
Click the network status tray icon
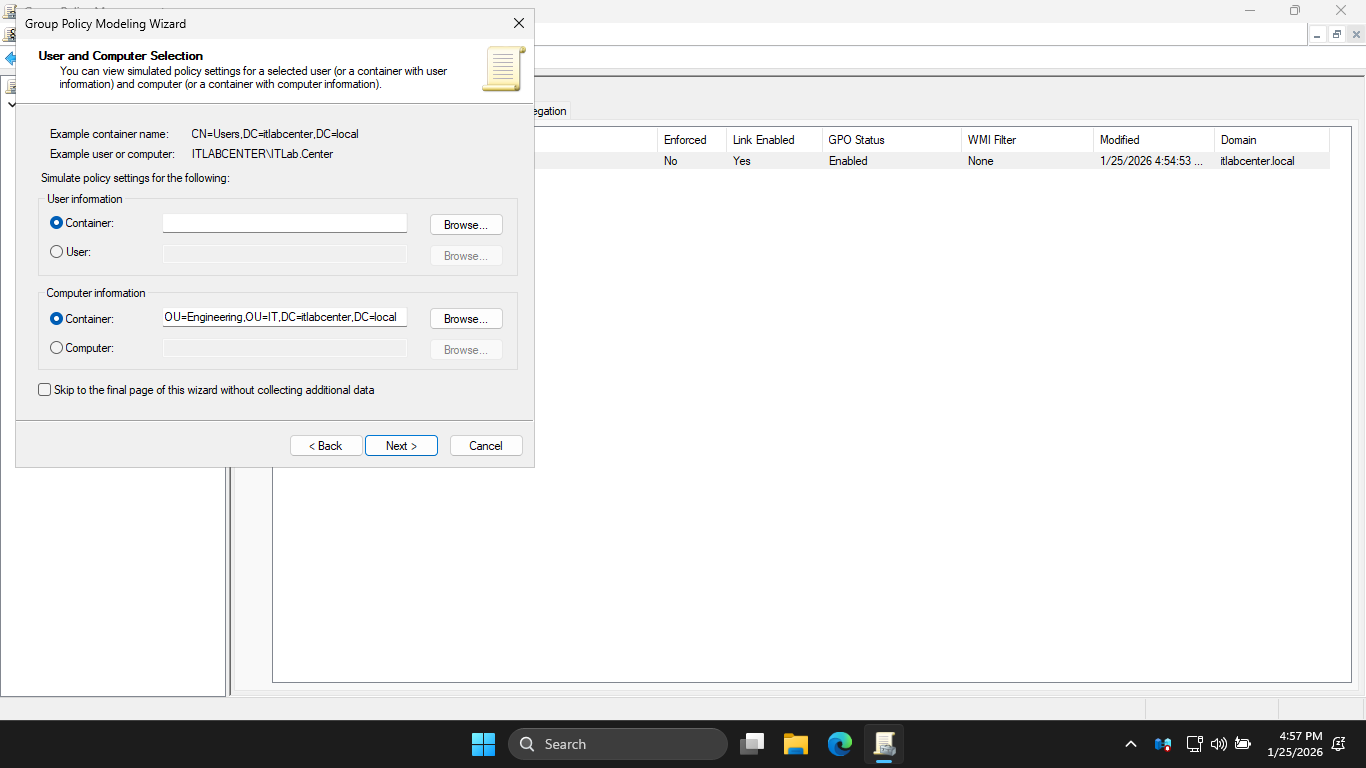click(1194, 744)
